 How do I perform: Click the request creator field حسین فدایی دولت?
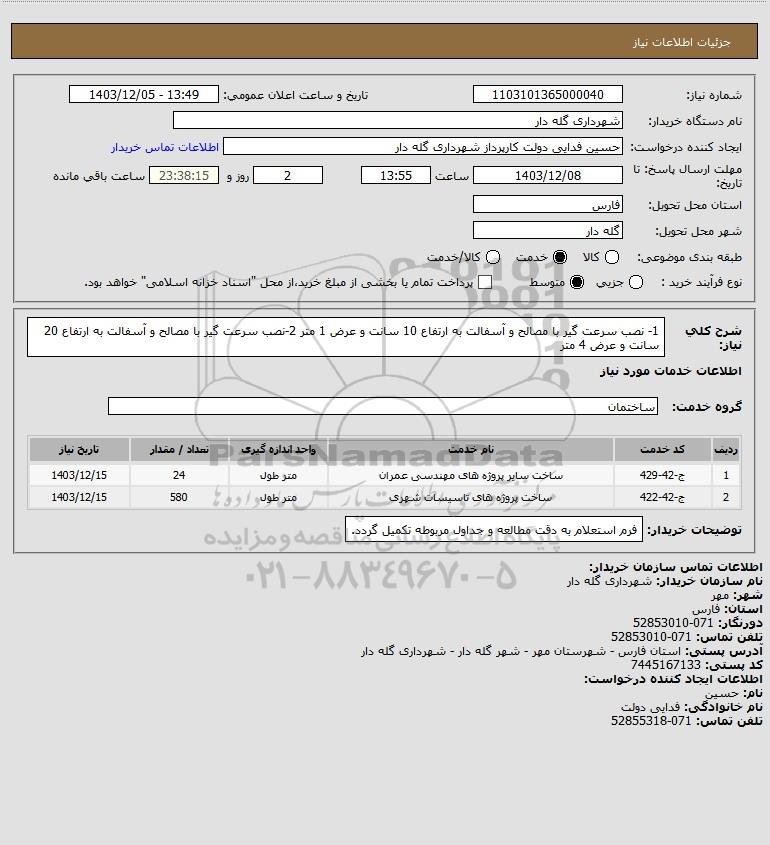pyautogui.click(x=422, y=147)
